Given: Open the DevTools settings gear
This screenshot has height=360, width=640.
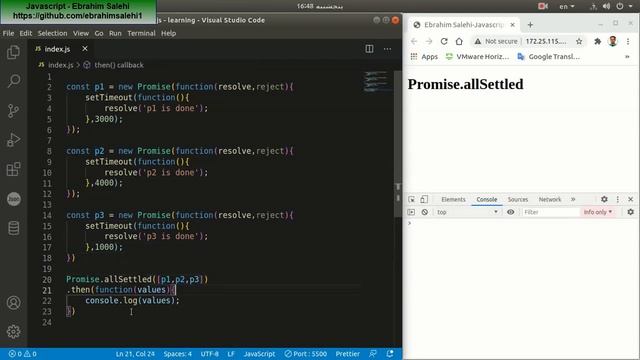Looking at the screenshot, I should [604, 199].
